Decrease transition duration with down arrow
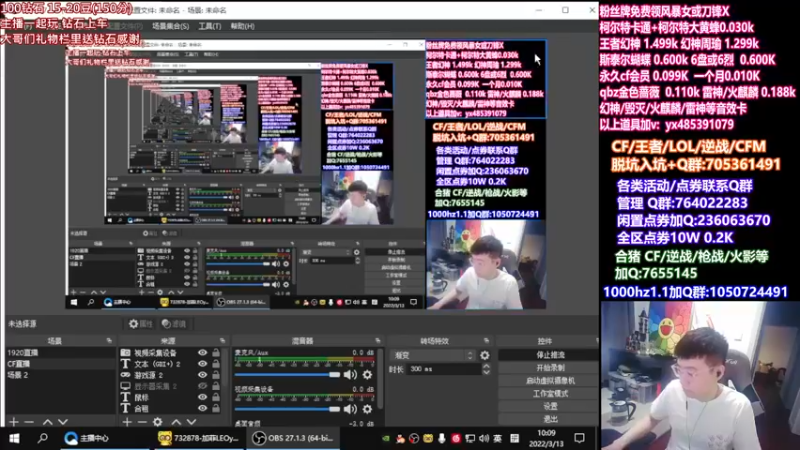This screenshot has height=450, width=800. click(x=486, y=372)
